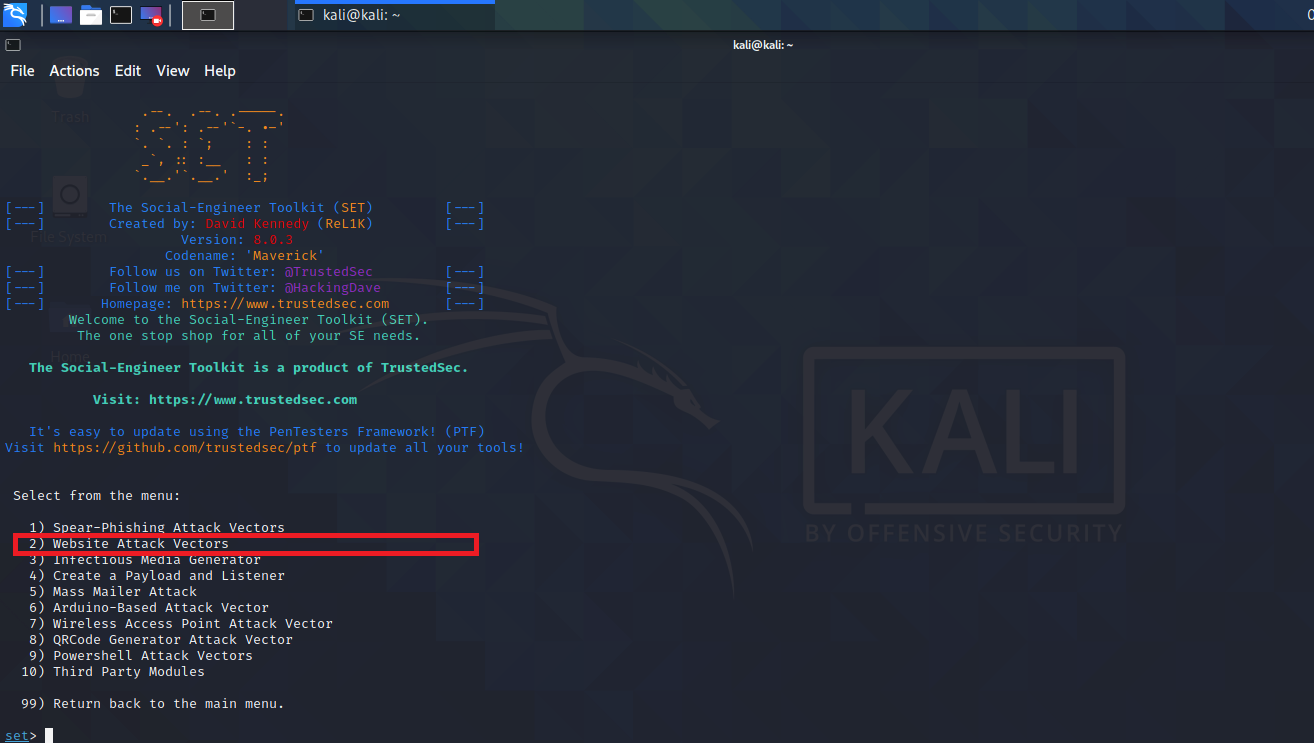The image size is (1314, 743).
Task: Click the kali@kali taskbar window button
Action: 394,15
